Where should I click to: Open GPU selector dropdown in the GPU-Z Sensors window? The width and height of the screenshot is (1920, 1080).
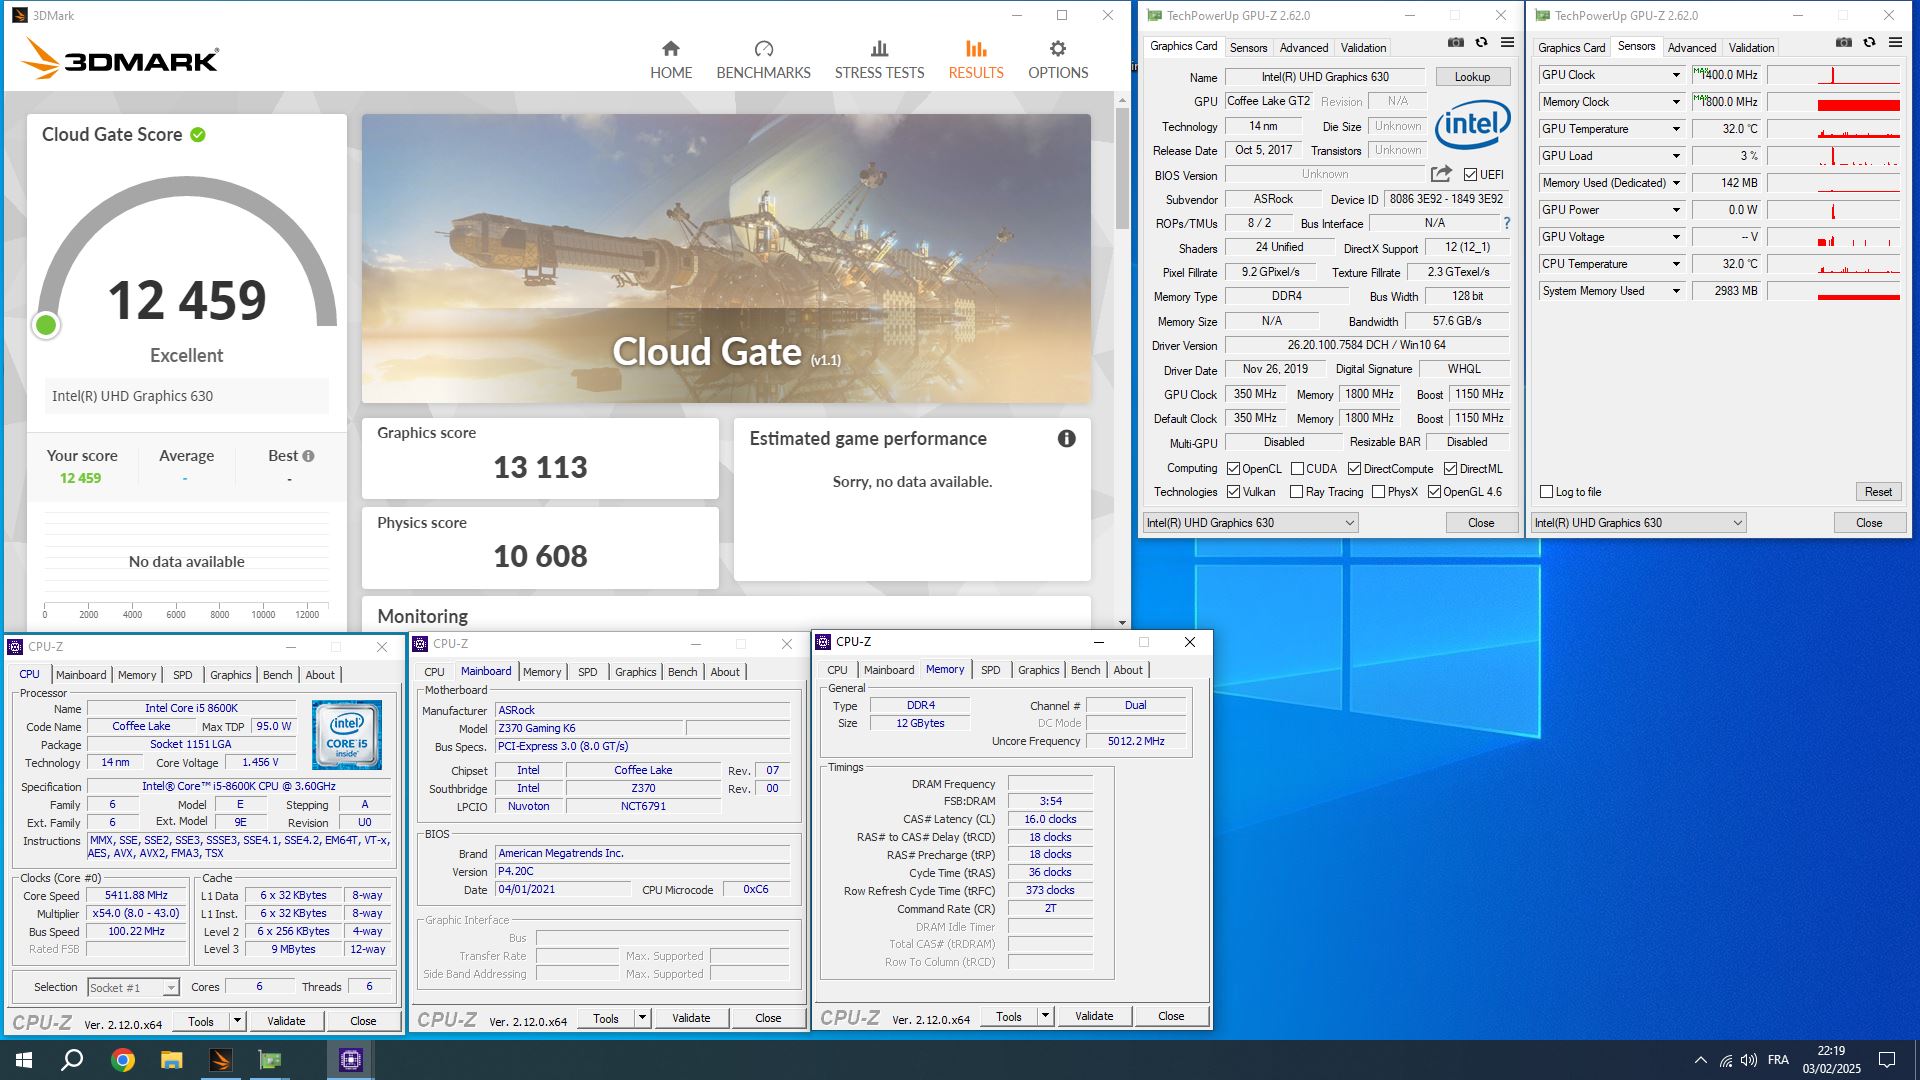coord(1638,523)
